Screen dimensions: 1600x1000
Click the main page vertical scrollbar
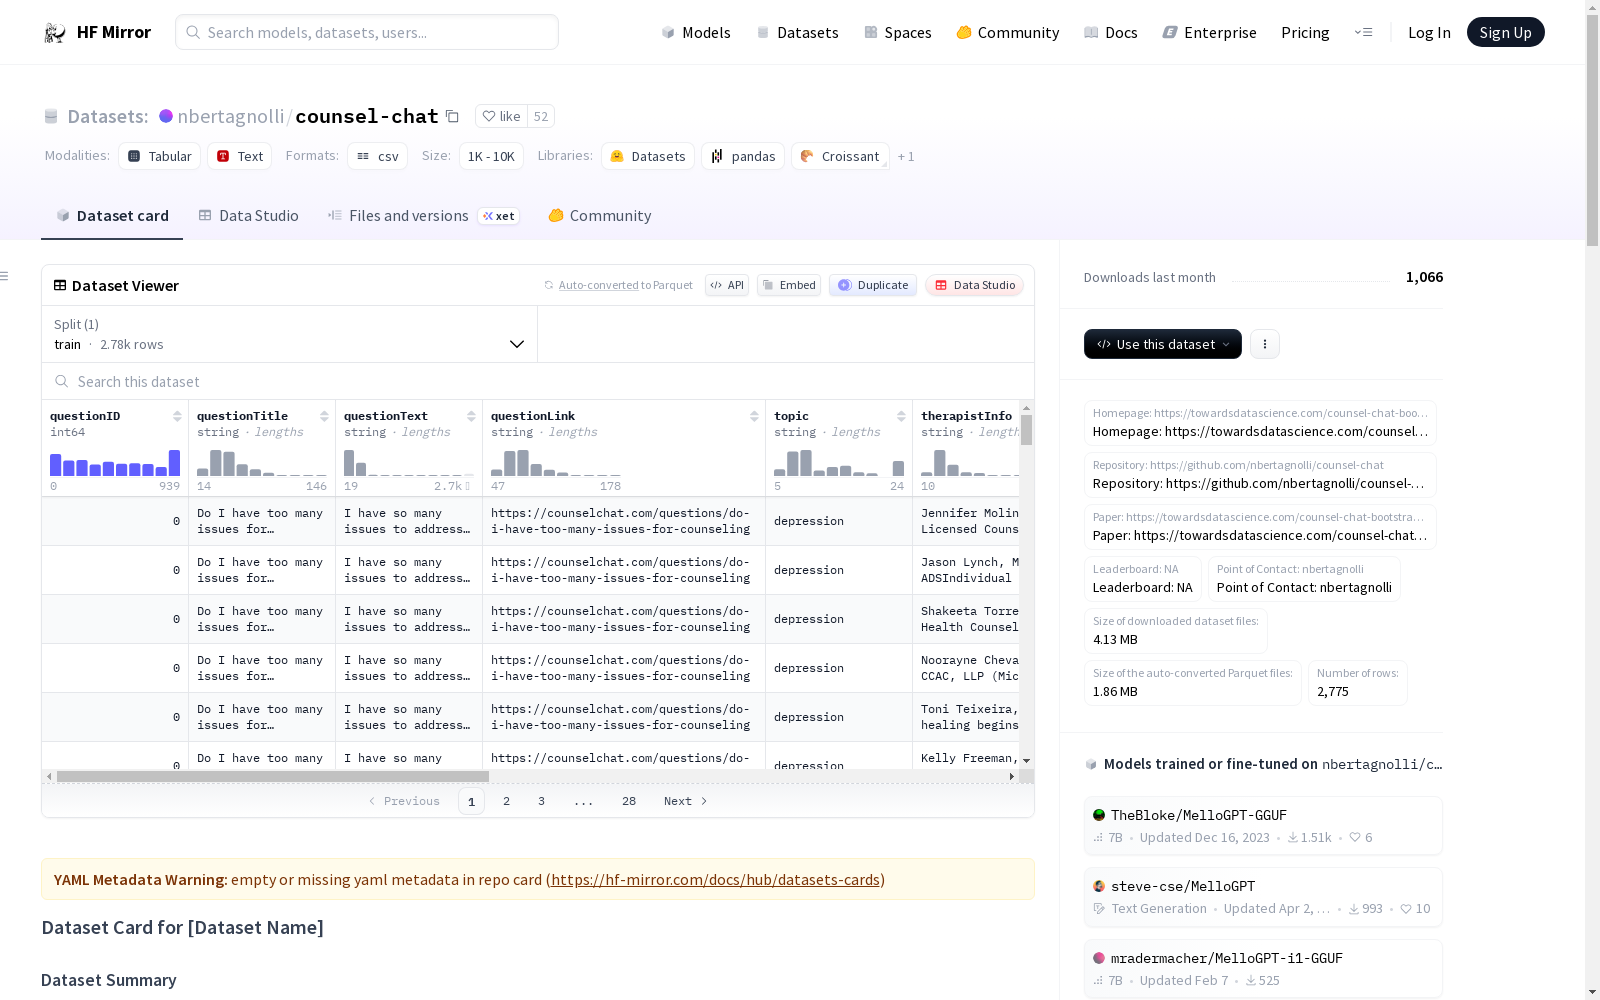pos(1592,130)
